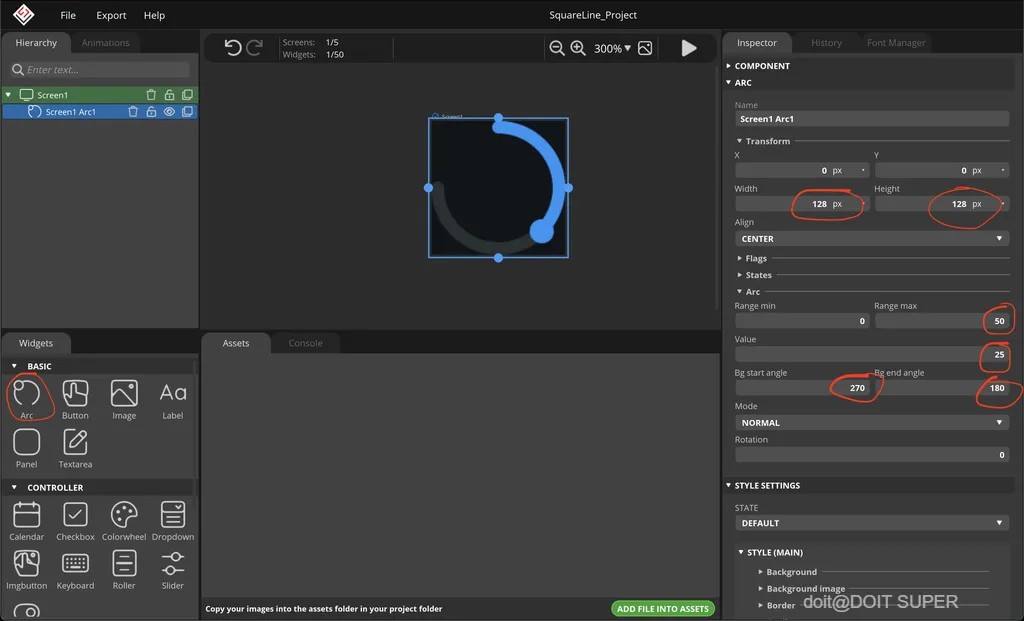The height and width of the screenshot is (621, 1024).
Task: Expand the Flags section
Action: [x=756, y=259]
